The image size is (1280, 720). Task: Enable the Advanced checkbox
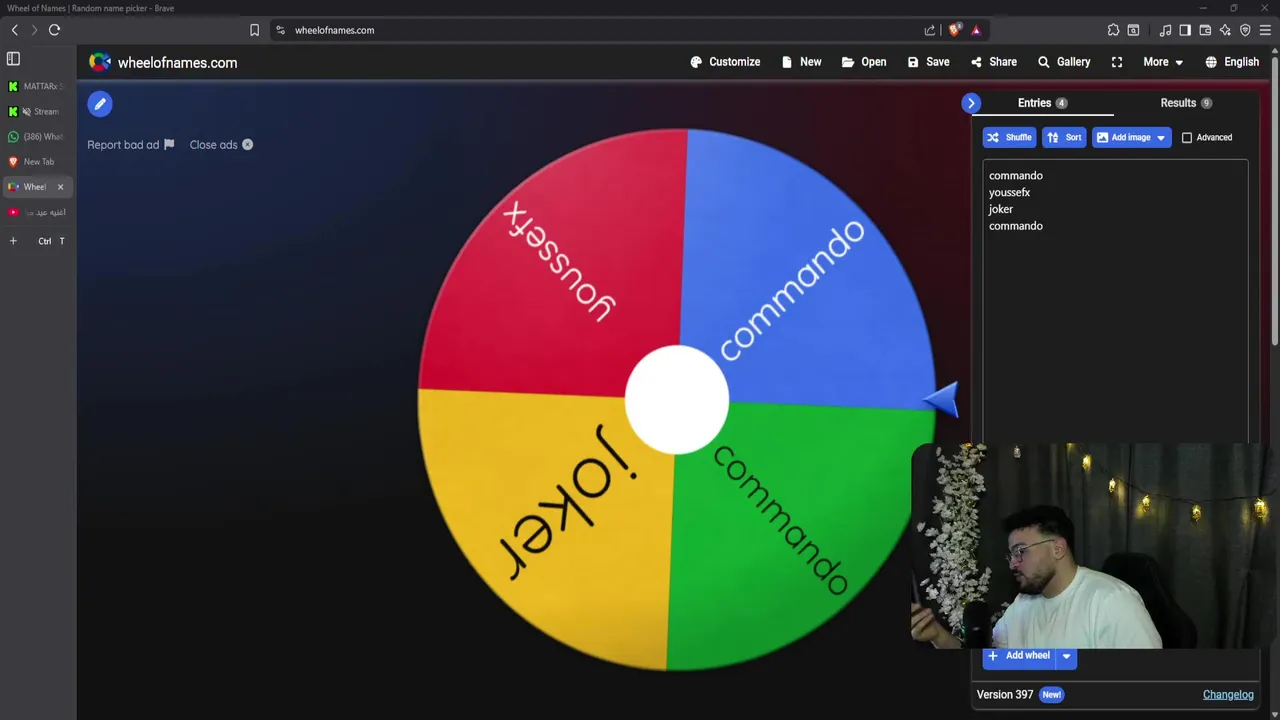click(x=1187, y=138)
